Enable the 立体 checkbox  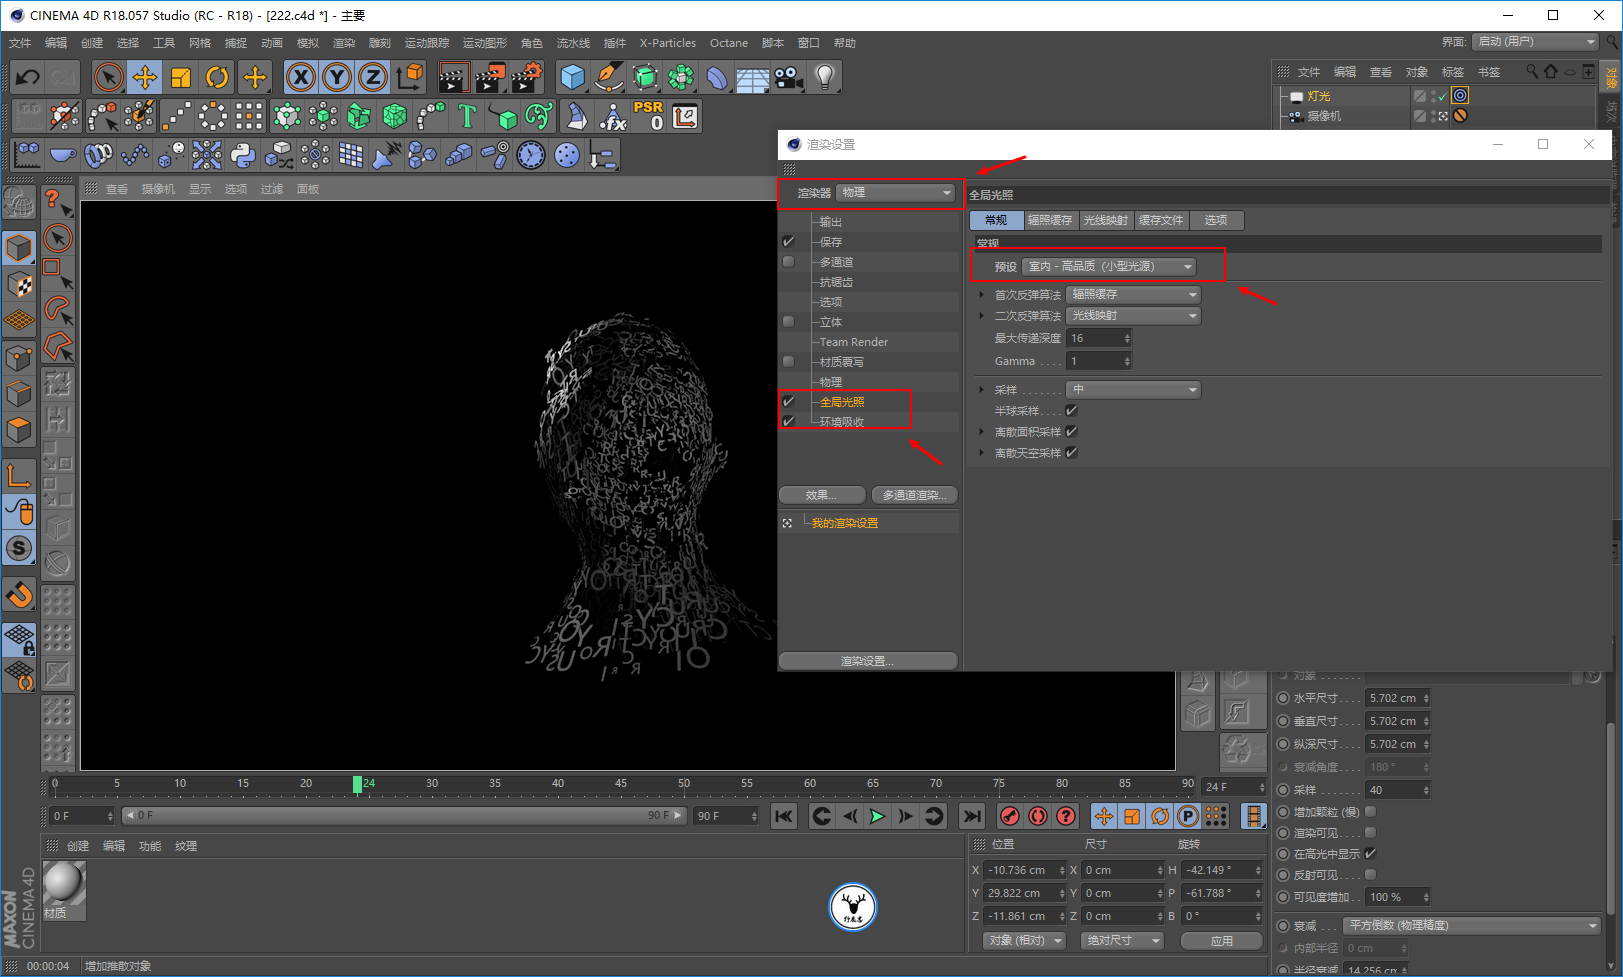(x=788, y=322)
